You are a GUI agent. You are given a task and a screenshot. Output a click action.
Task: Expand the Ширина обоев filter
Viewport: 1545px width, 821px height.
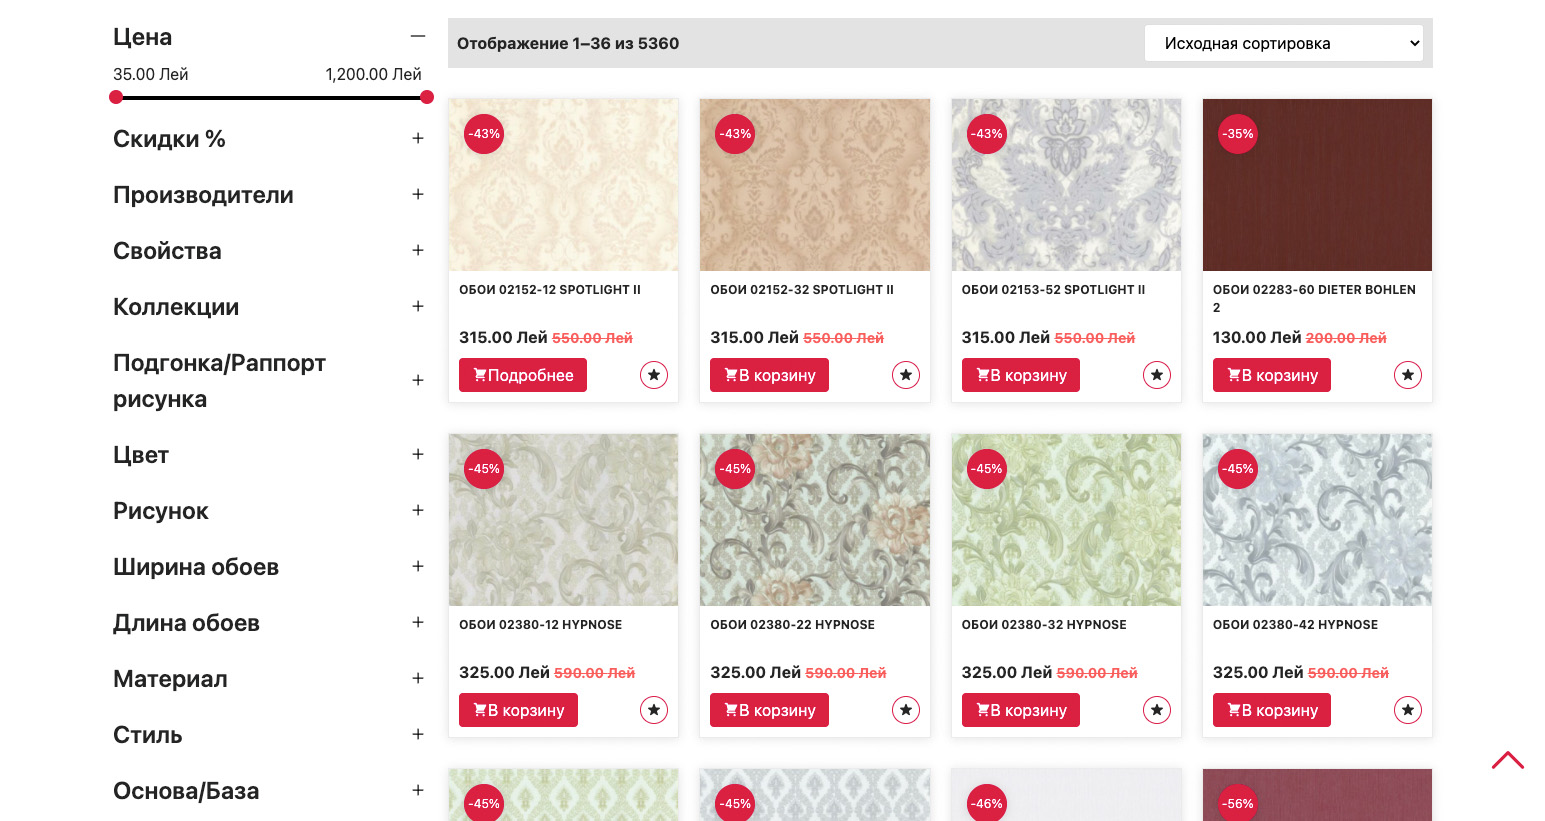[x=418, y=567]
